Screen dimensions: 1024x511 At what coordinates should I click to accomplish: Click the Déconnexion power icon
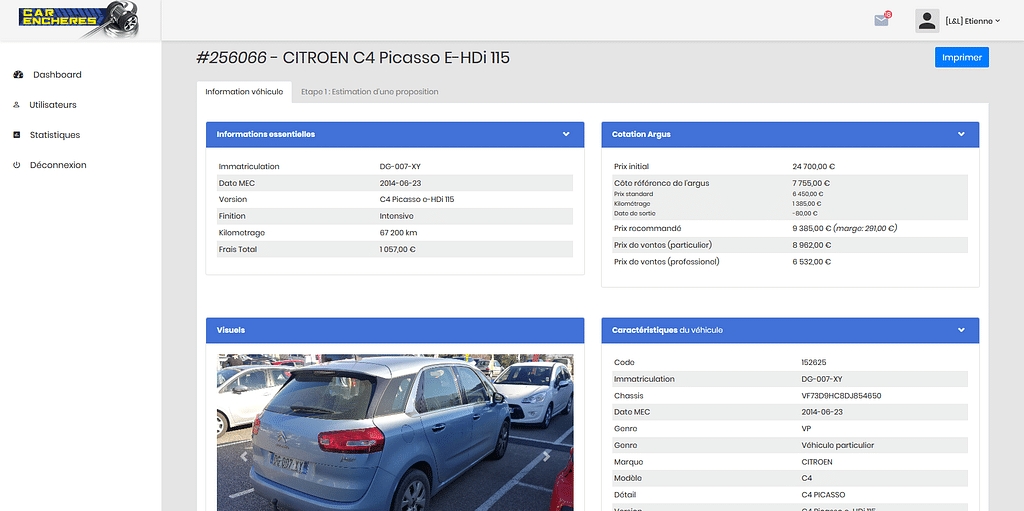[16, 165]
